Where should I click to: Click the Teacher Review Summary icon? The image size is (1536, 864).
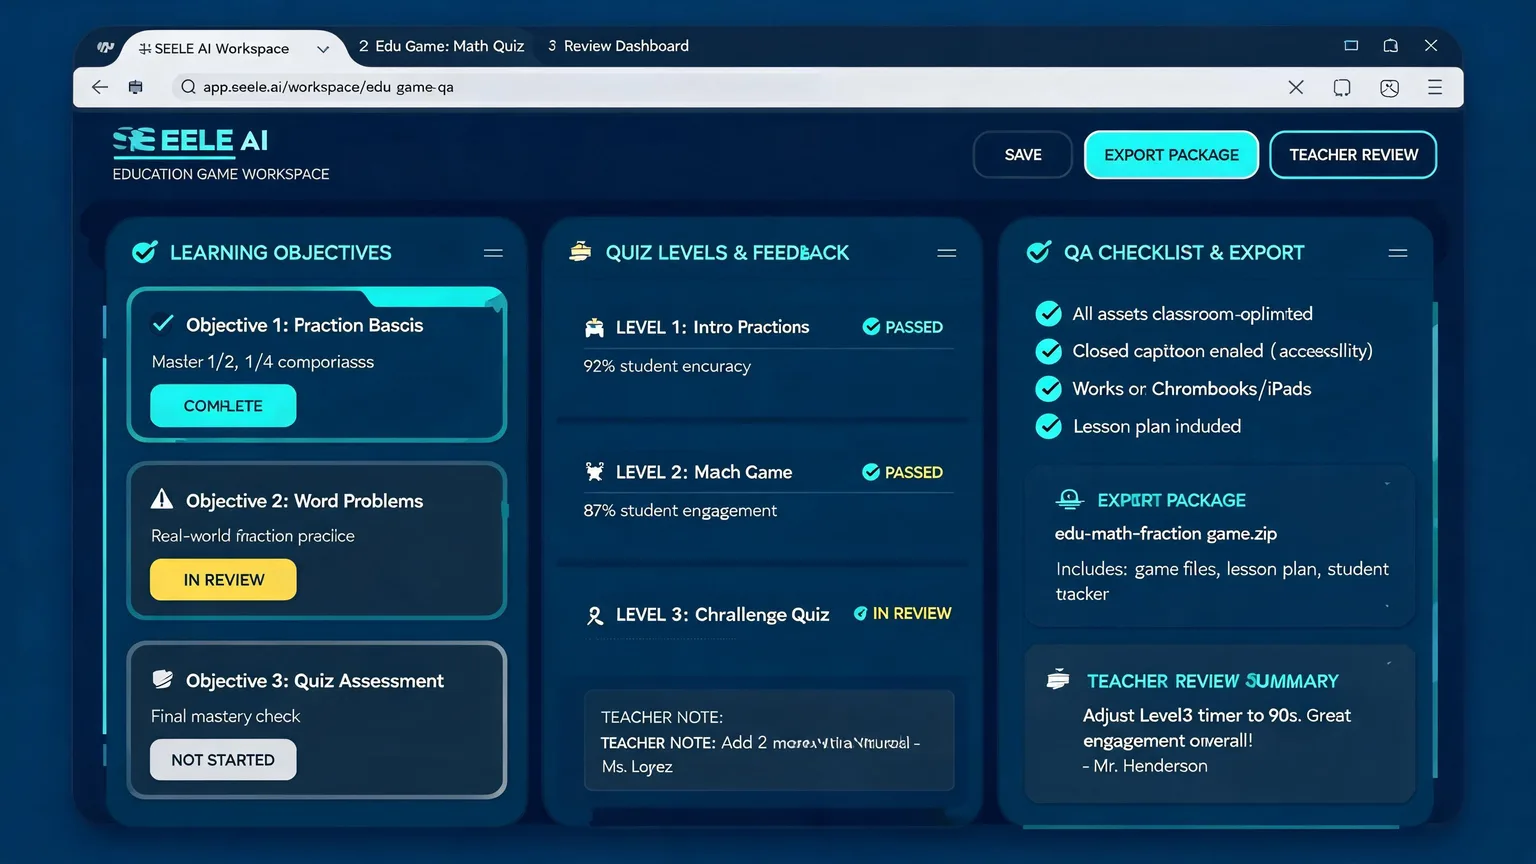(1058, 679)
